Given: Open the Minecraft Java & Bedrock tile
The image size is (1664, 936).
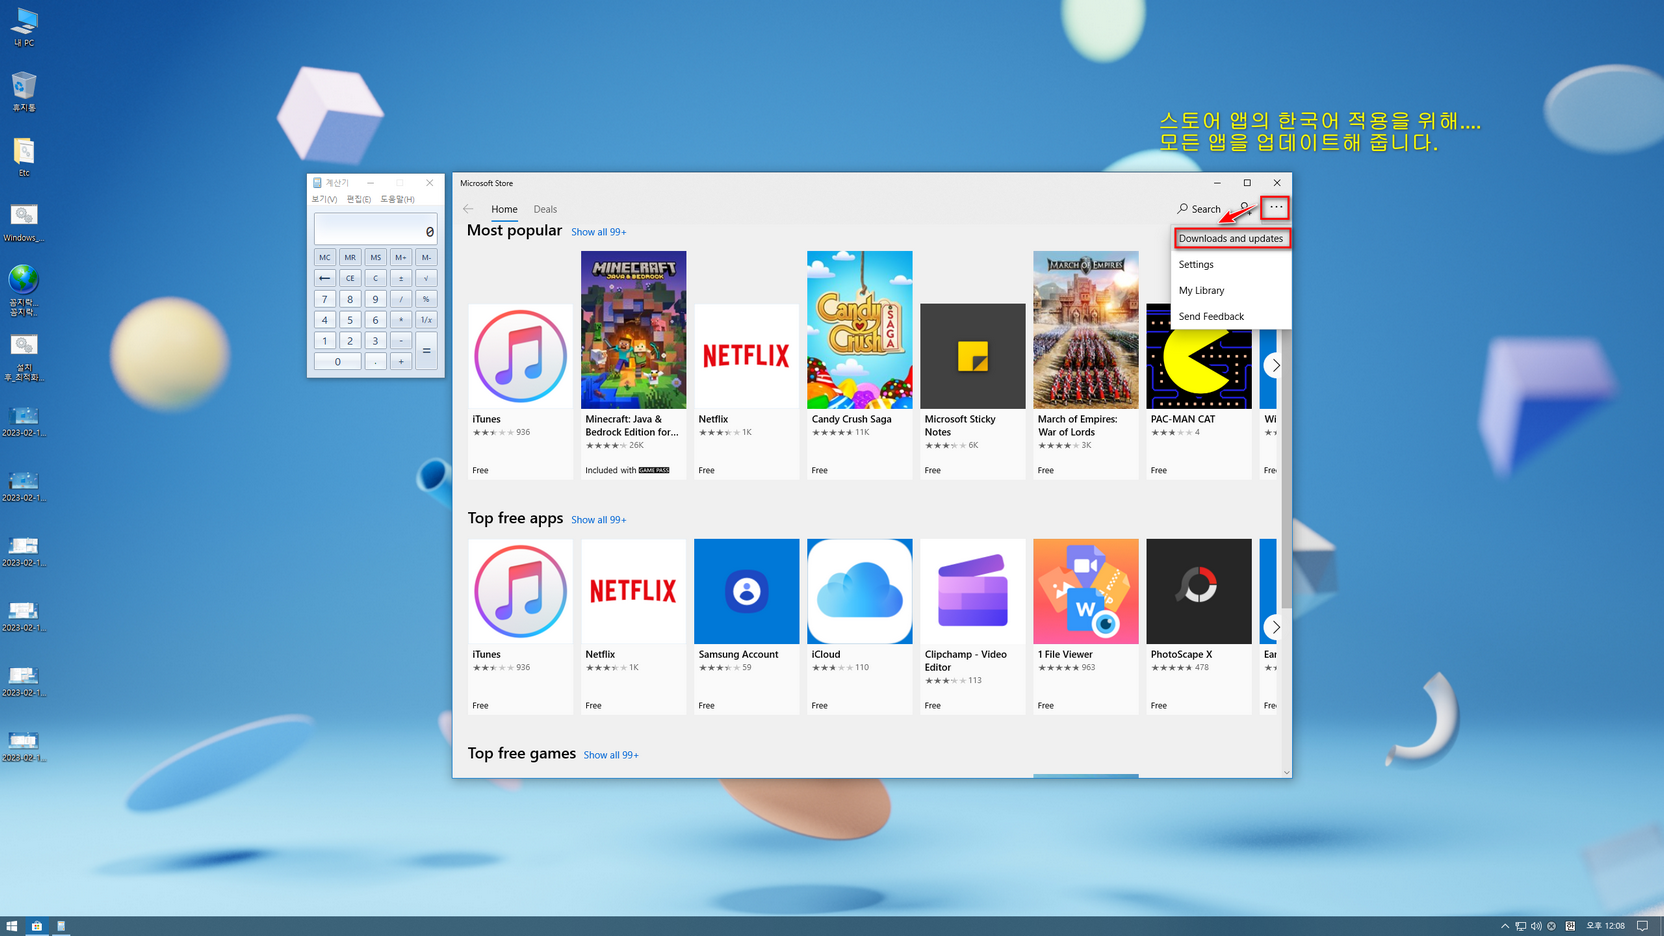Looking at the screenshot, I should tap(633, 365).
